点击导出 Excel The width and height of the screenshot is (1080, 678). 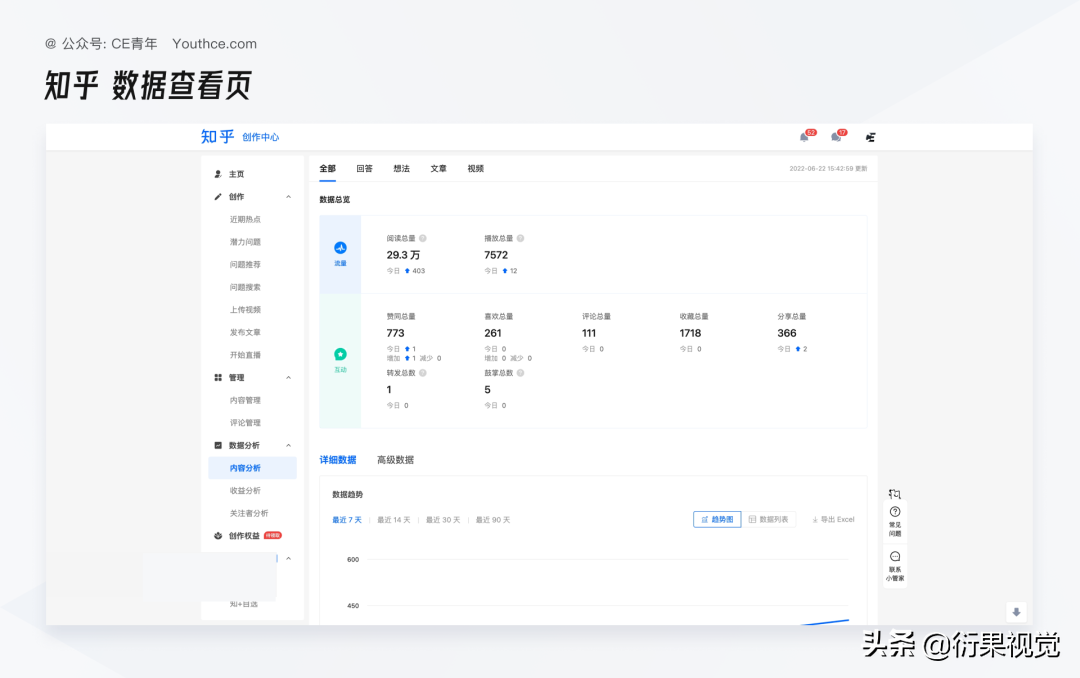click(x=833, y=519)
